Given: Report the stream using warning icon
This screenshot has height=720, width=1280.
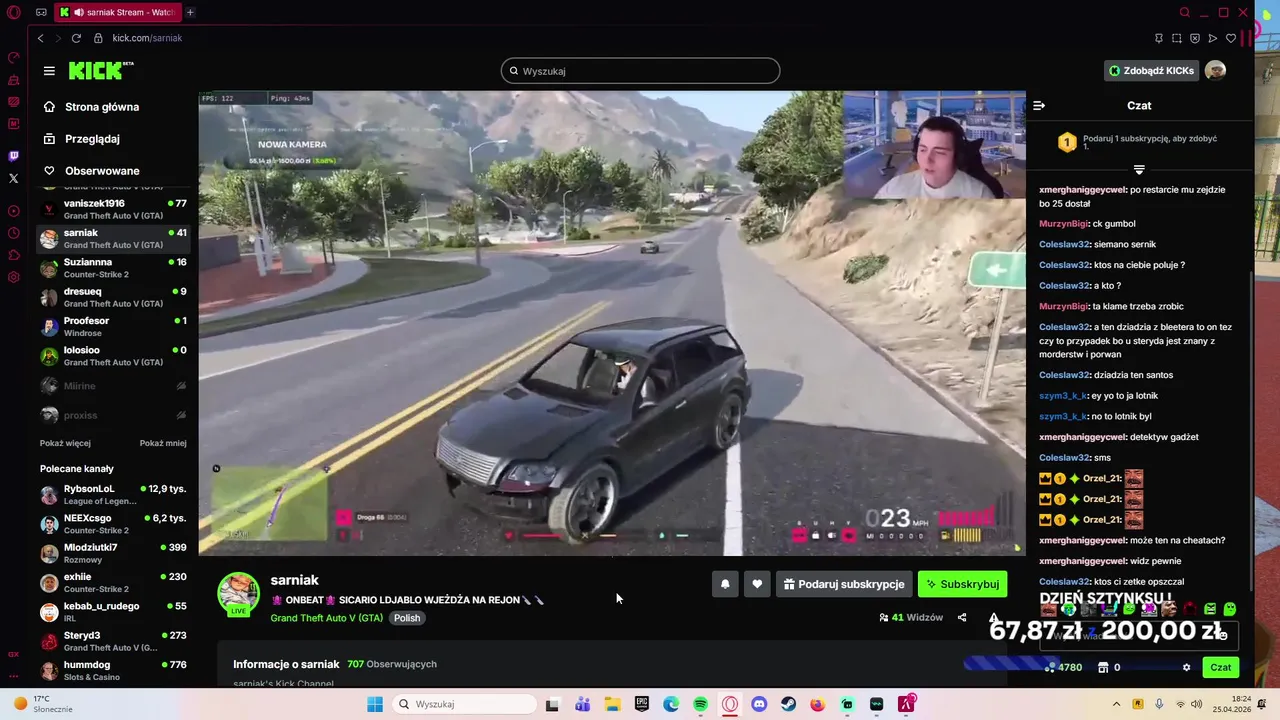Looking at the screenshot, I should [x=993, y=617].
